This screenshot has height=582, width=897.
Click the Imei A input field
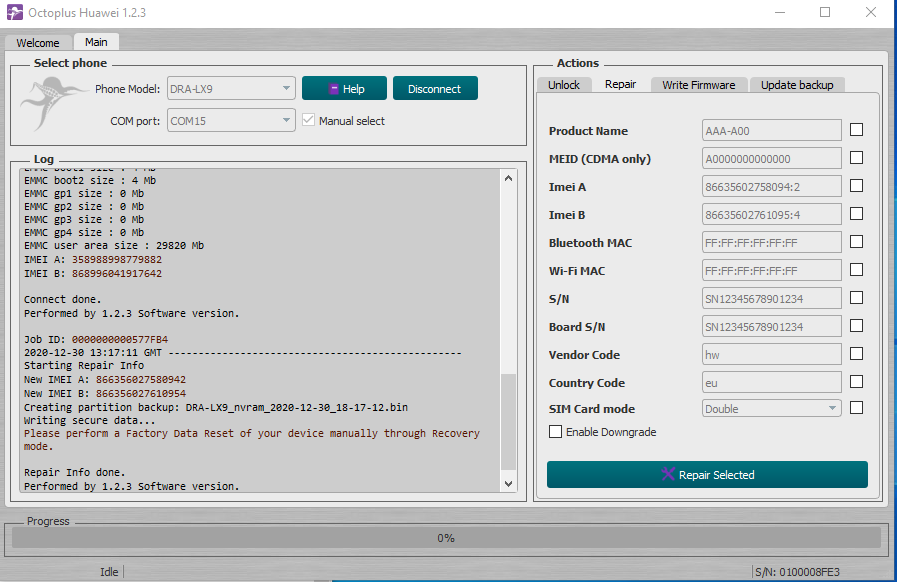coord(772,187)
